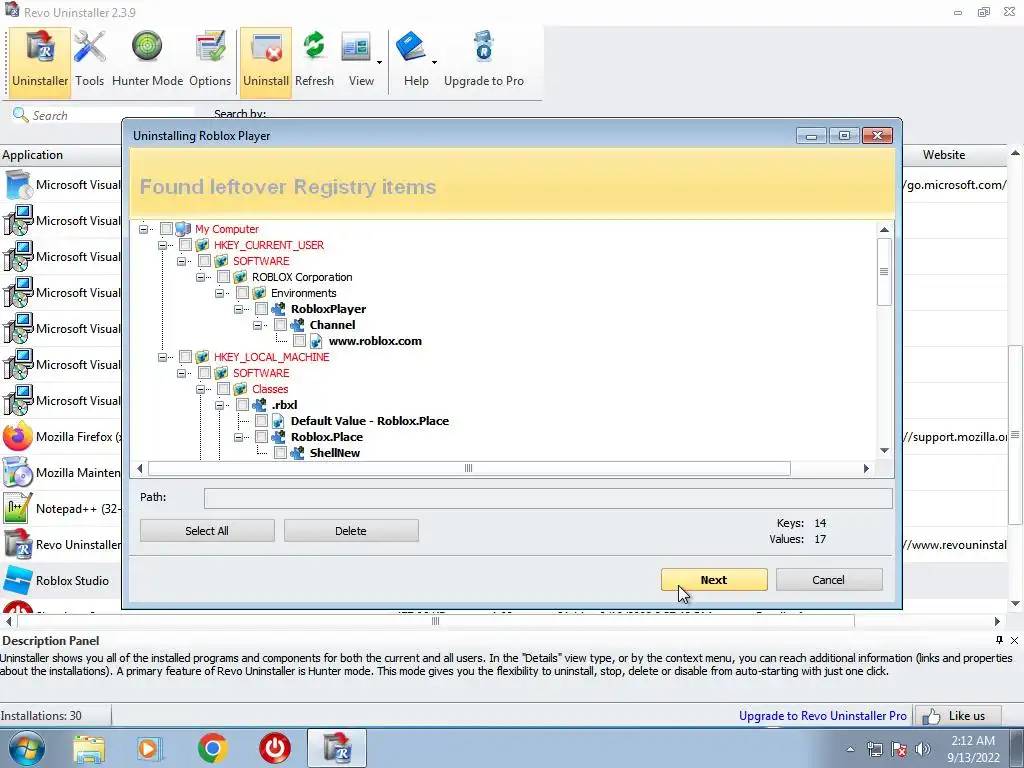The width and height of the screenshot is (1024, 768).
Task: Close the Description Panel
Action: pyautogui.click(x=1014, y=640)
